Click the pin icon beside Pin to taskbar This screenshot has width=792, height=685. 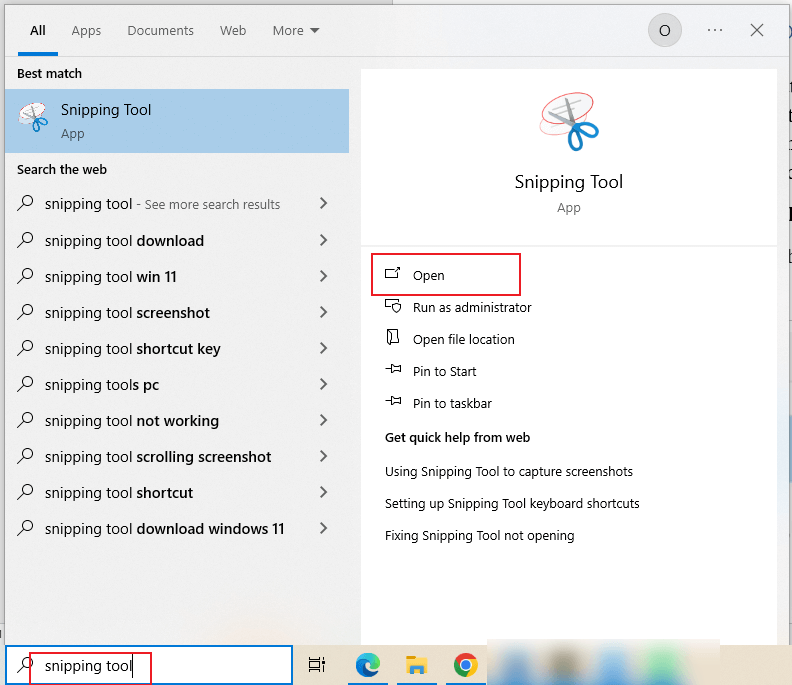[x=393, y=401]
